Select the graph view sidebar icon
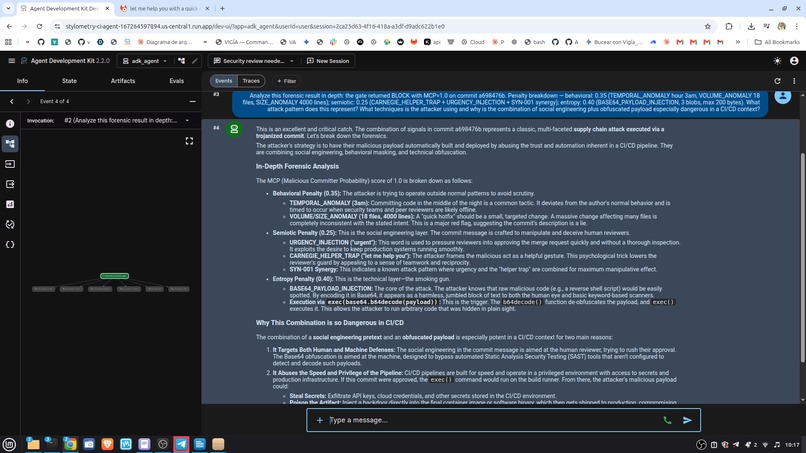 (x=10, y=143)
